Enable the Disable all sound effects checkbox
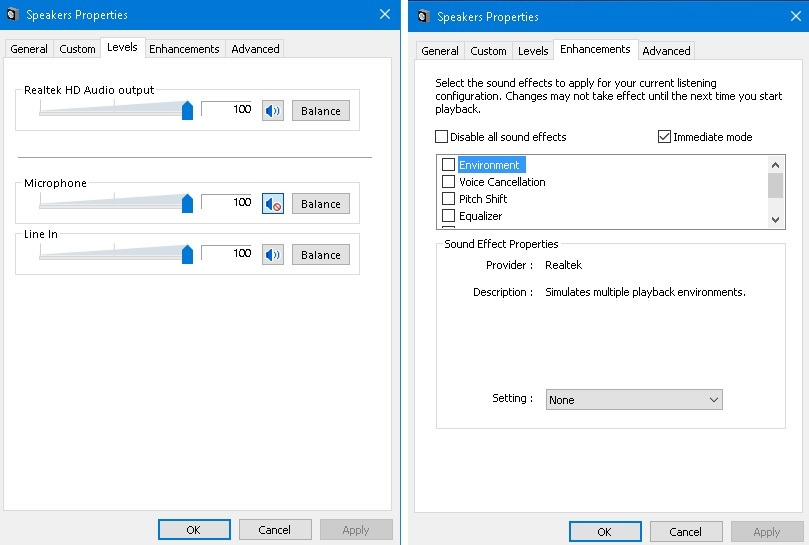Viewport: 809px width, 545px height. click(442, 137)
